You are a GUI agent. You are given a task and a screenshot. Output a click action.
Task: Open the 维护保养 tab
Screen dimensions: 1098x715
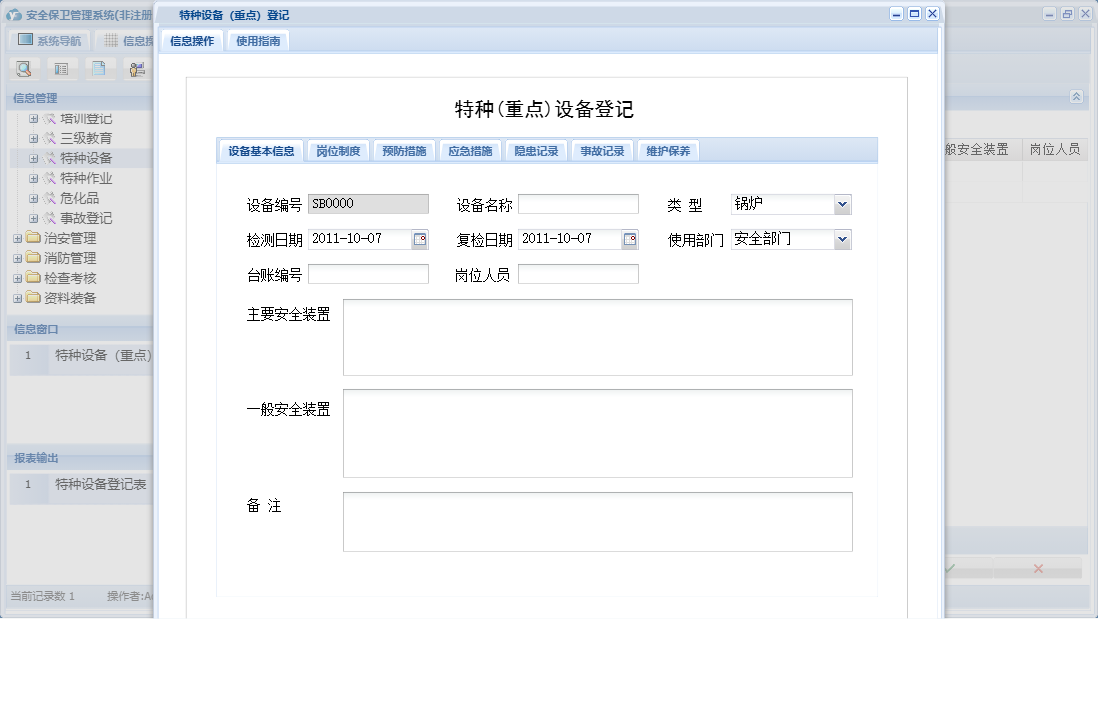click(668, 150)
